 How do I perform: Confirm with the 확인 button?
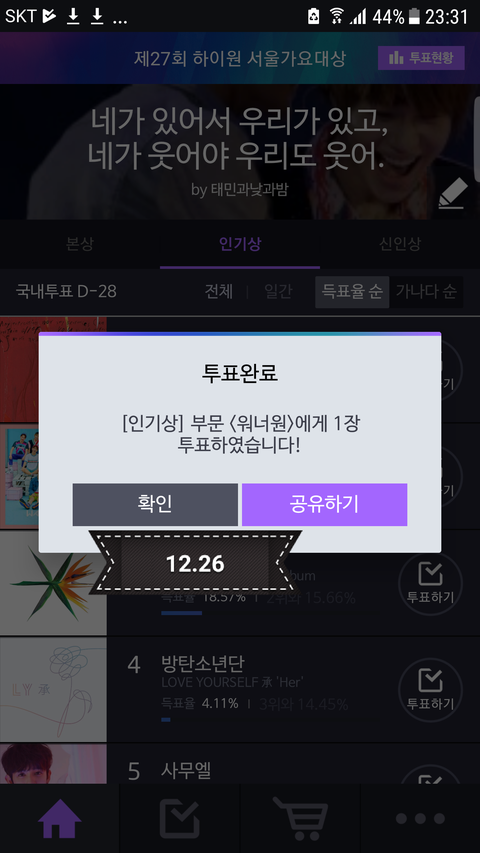(x=155, y=505)
